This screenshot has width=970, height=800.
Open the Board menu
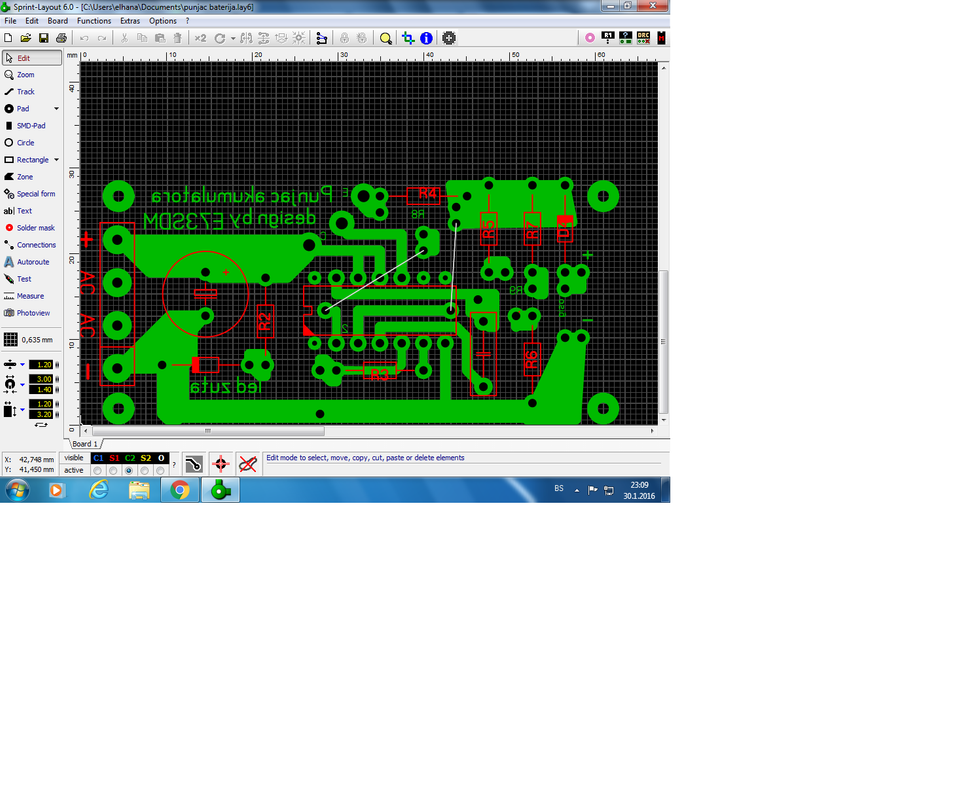[x=58, y=21]
